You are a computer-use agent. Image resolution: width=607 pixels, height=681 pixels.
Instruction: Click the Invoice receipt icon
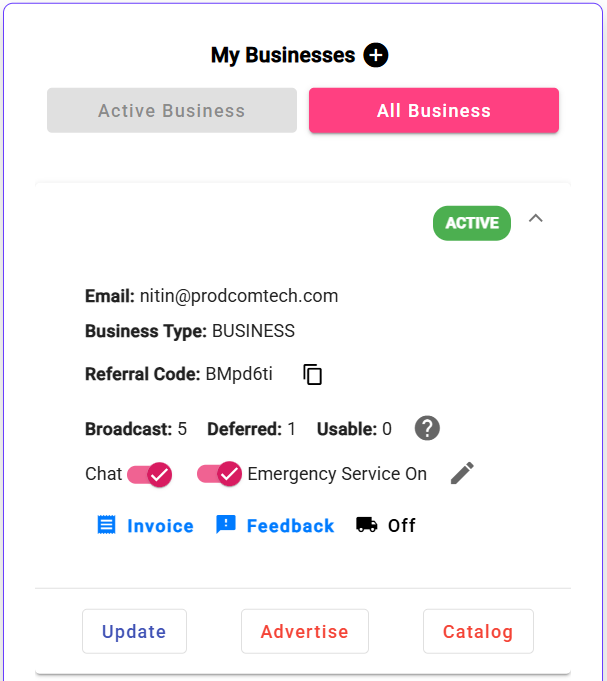click(x=106, y=525)
